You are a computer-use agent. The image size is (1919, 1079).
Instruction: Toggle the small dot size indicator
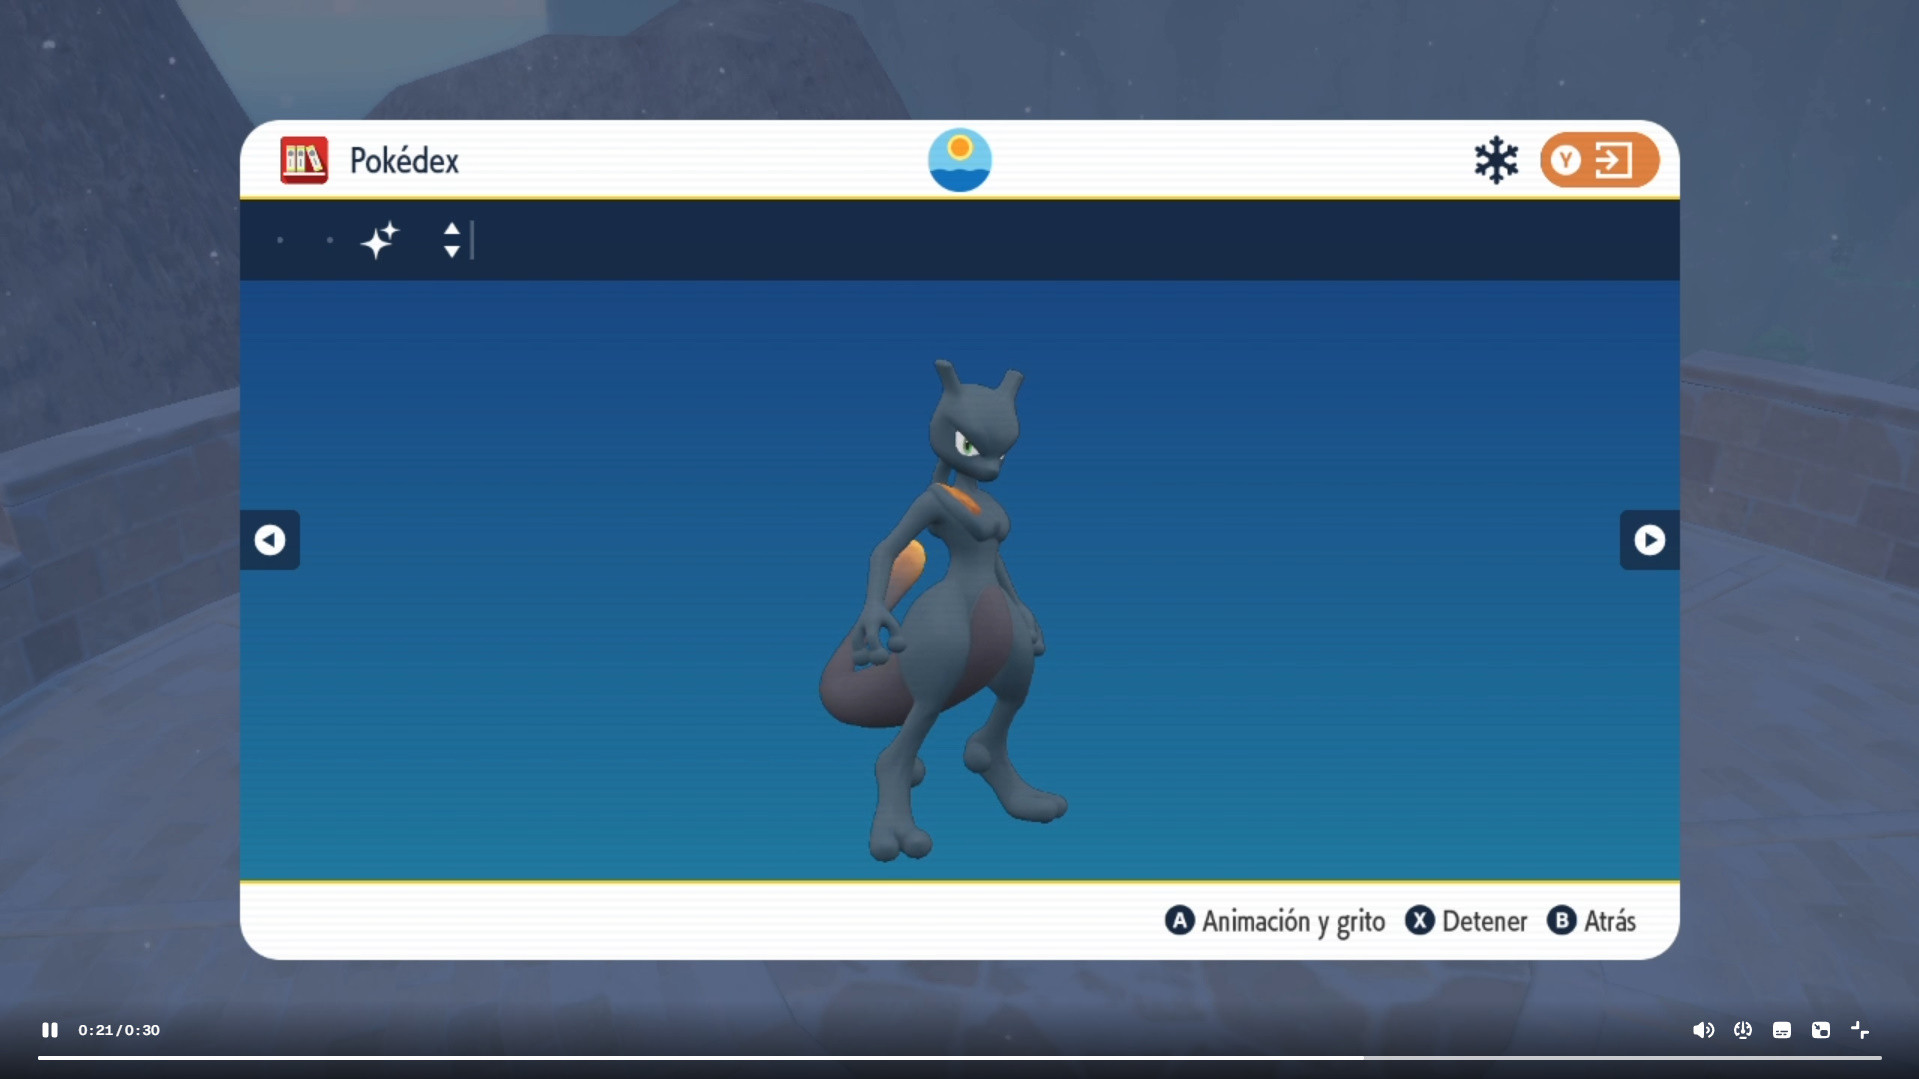tap(280, 241)
